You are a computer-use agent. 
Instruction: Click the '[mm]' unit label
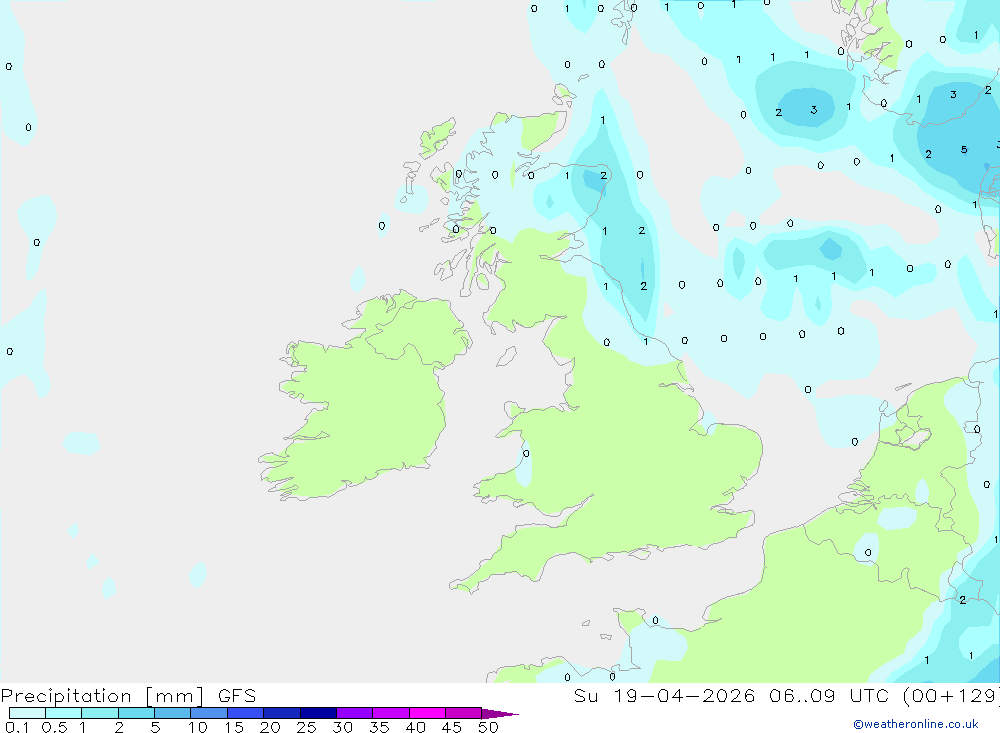[x=175, y=696]
